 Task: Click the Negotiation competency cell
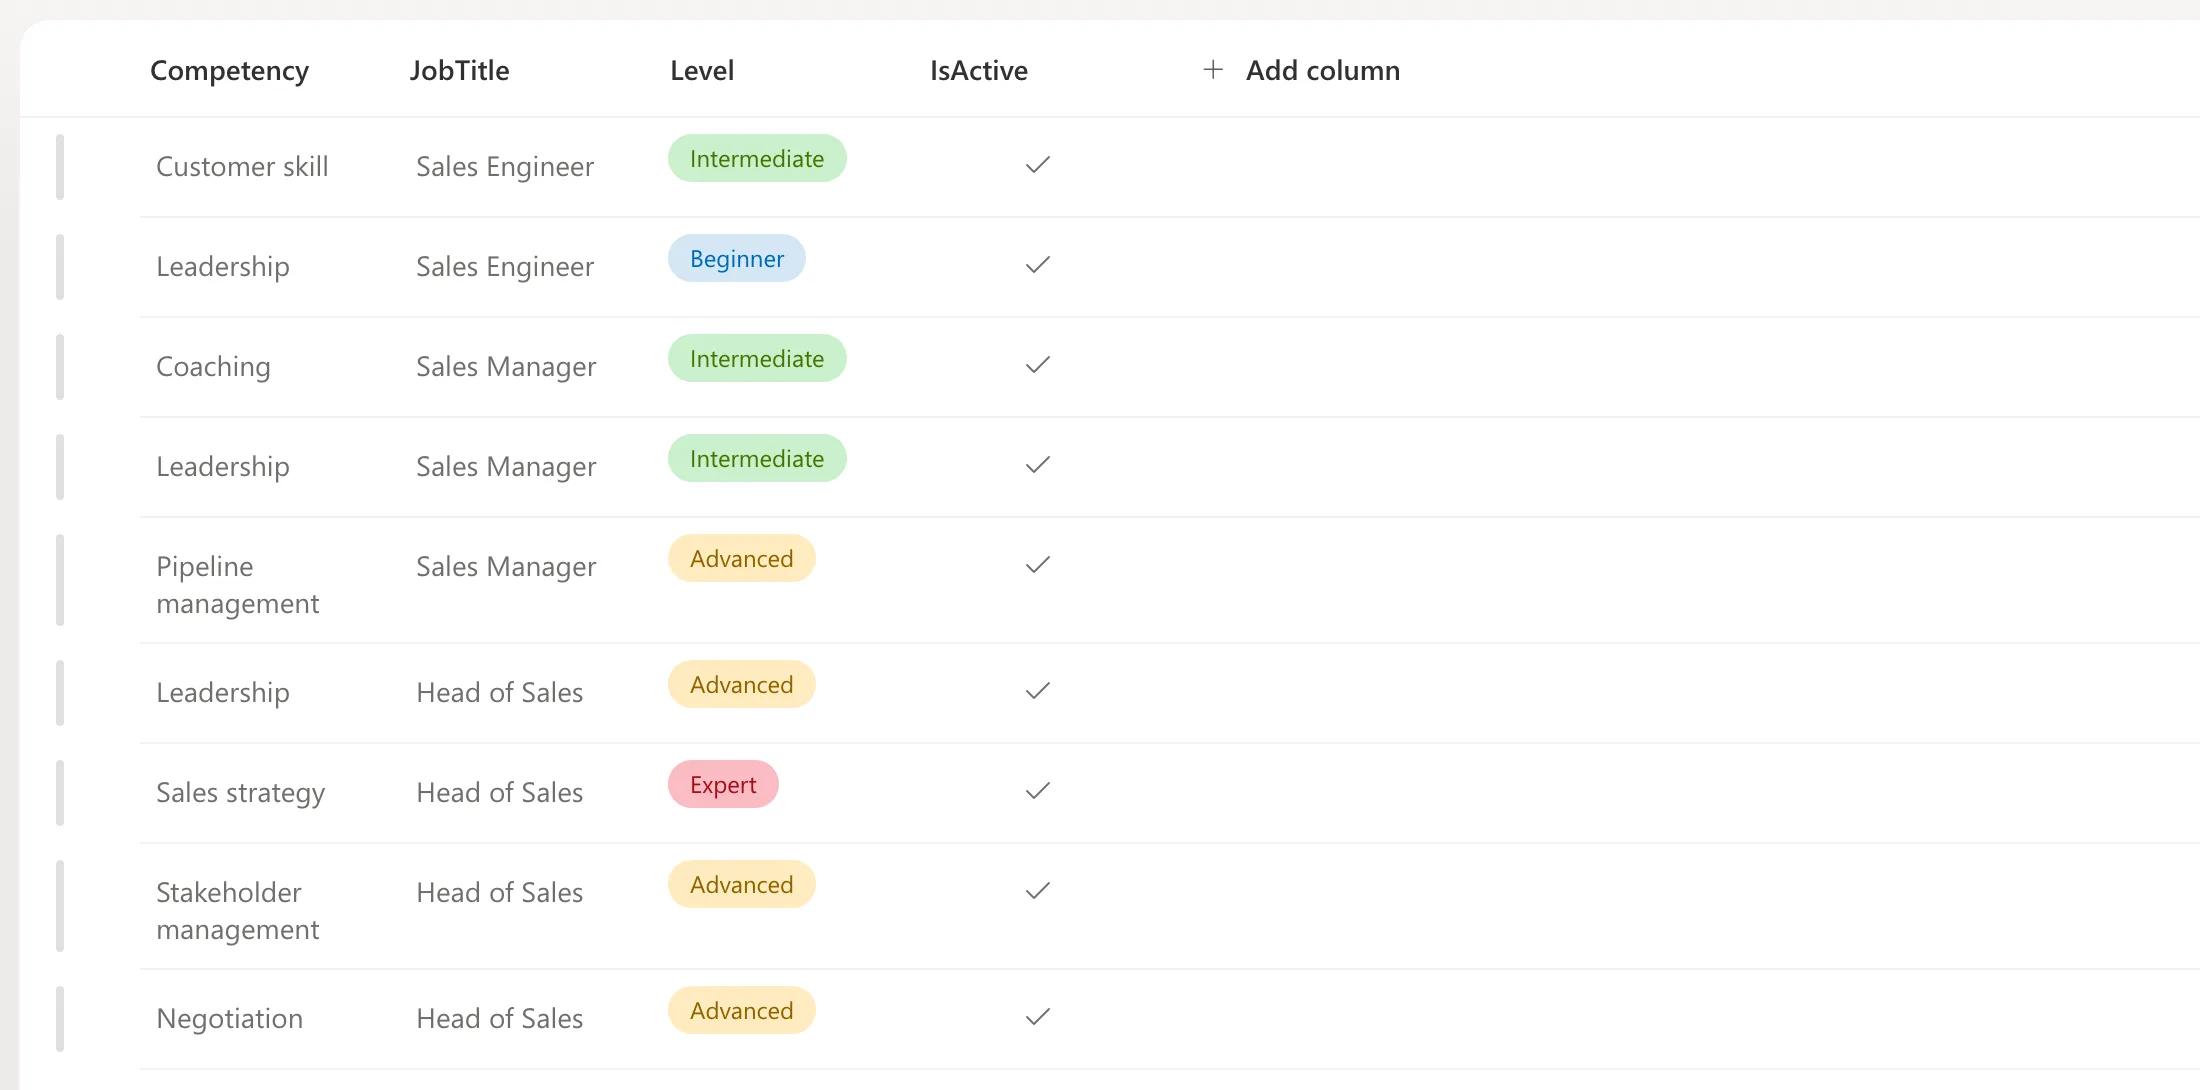click(229, 1019)
